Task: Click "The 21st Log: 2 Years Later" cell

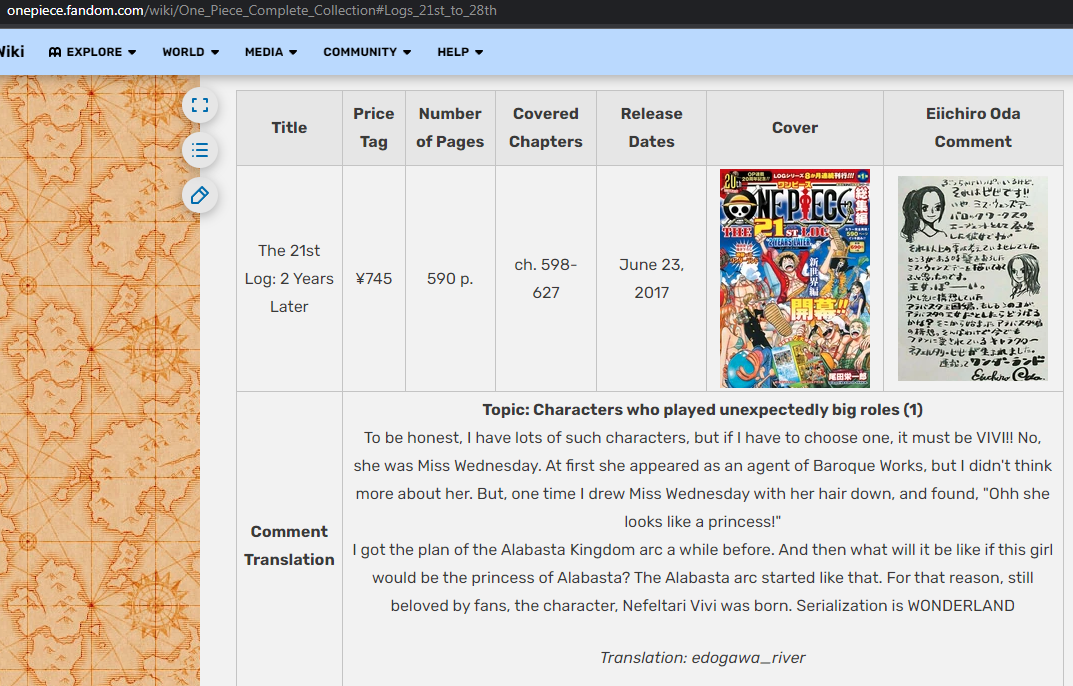Action: pos(289,279)
